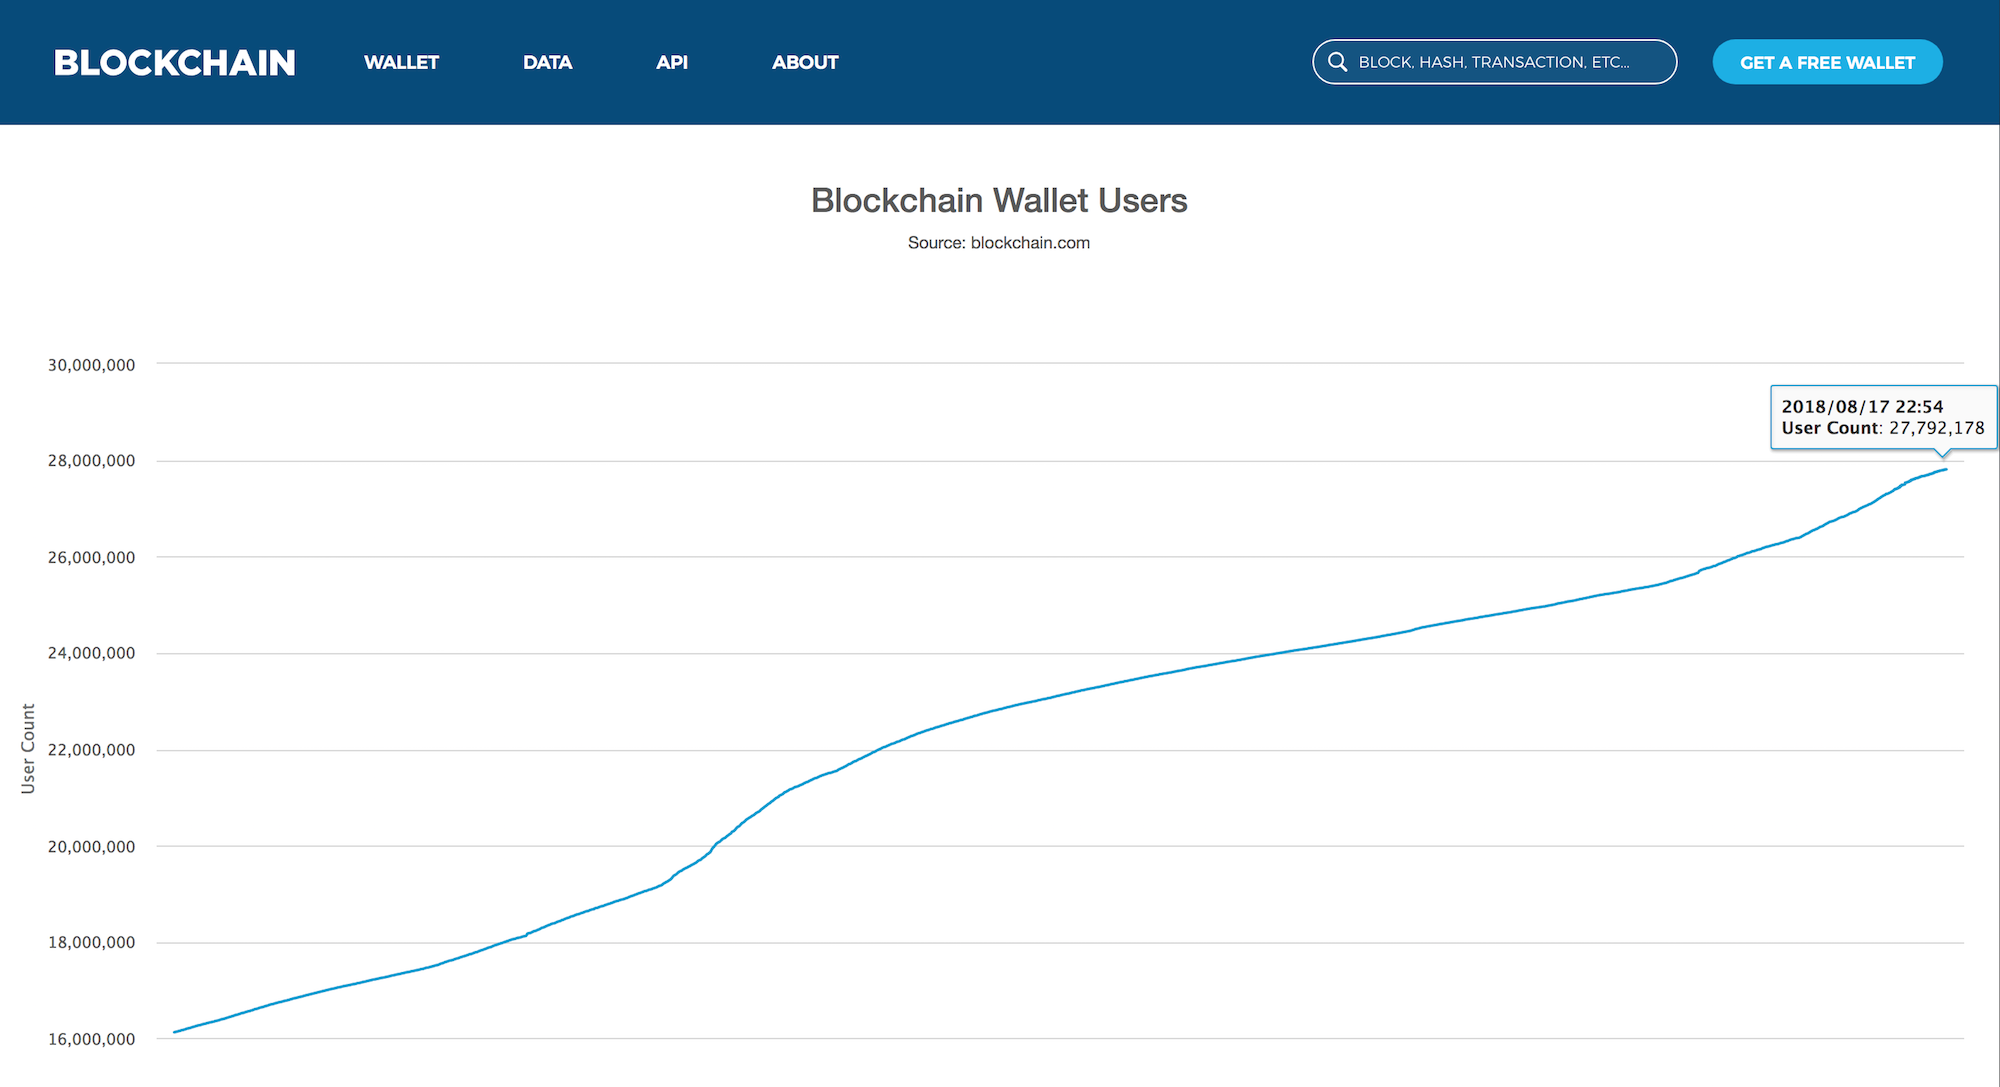Open the ABOUT menu item

[x=805, y=62]
